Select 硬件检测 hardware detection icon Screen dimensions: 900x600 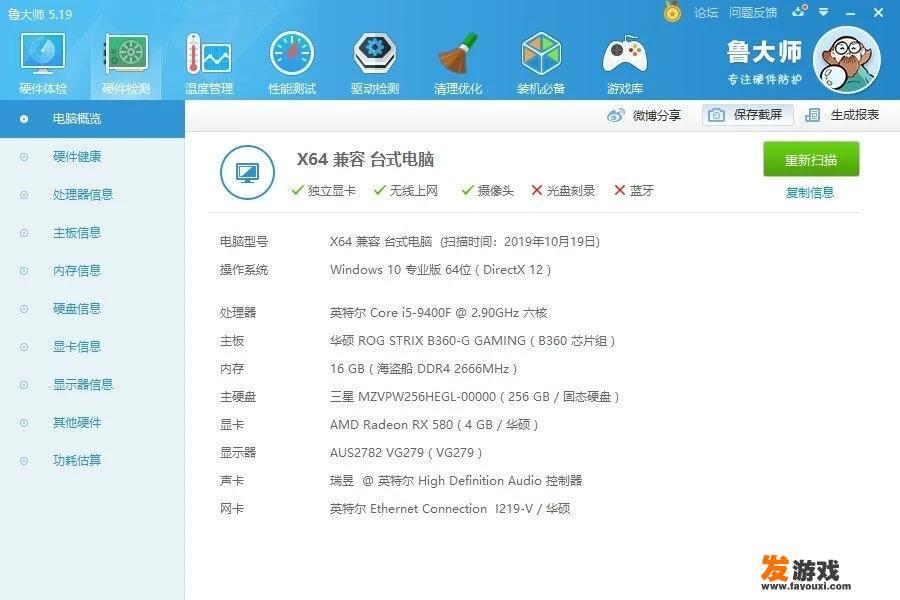[x=126, y=54]
